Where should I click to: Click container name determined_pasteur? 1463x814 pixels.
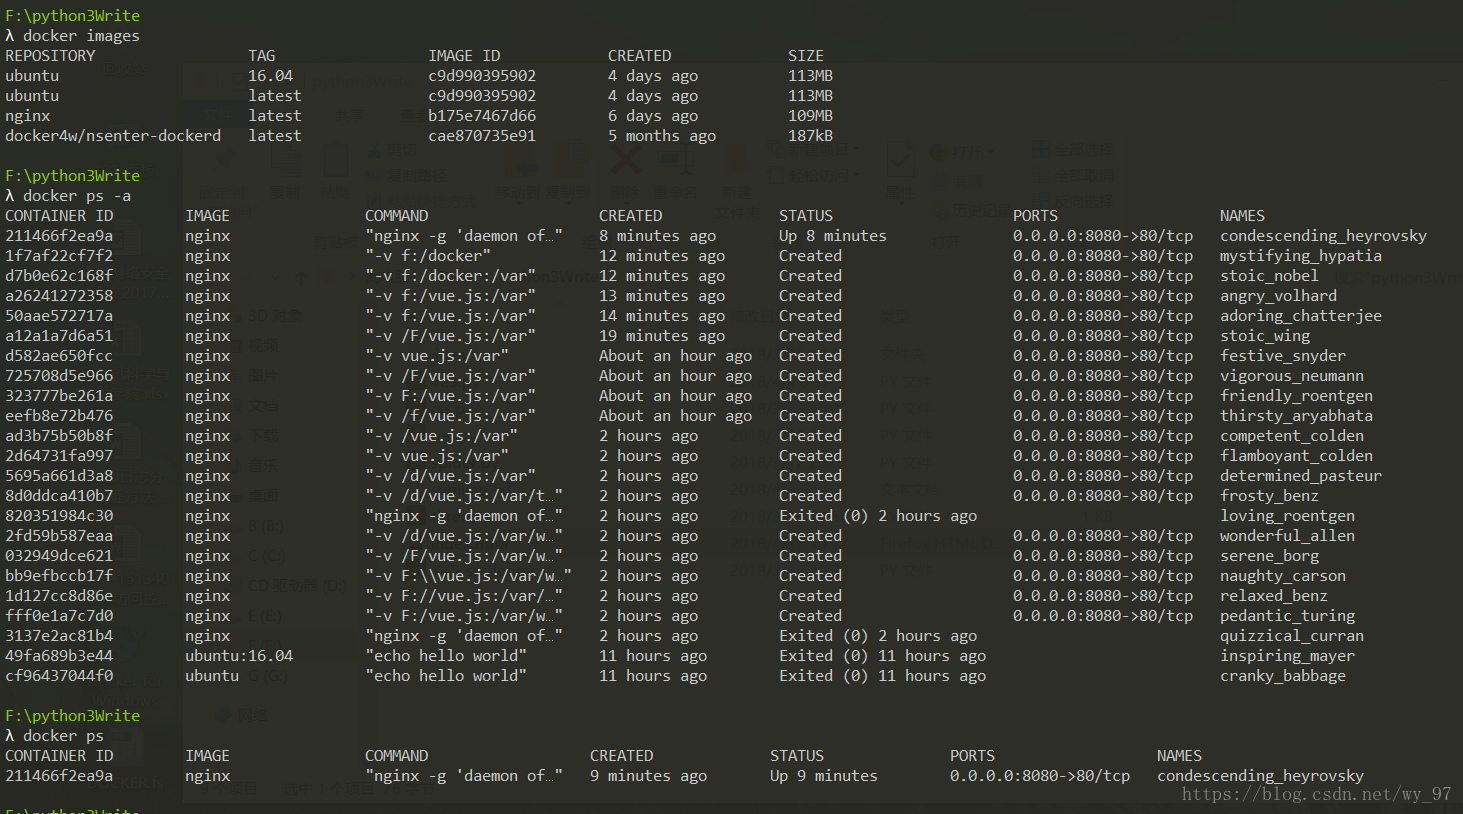point(1301,476)
